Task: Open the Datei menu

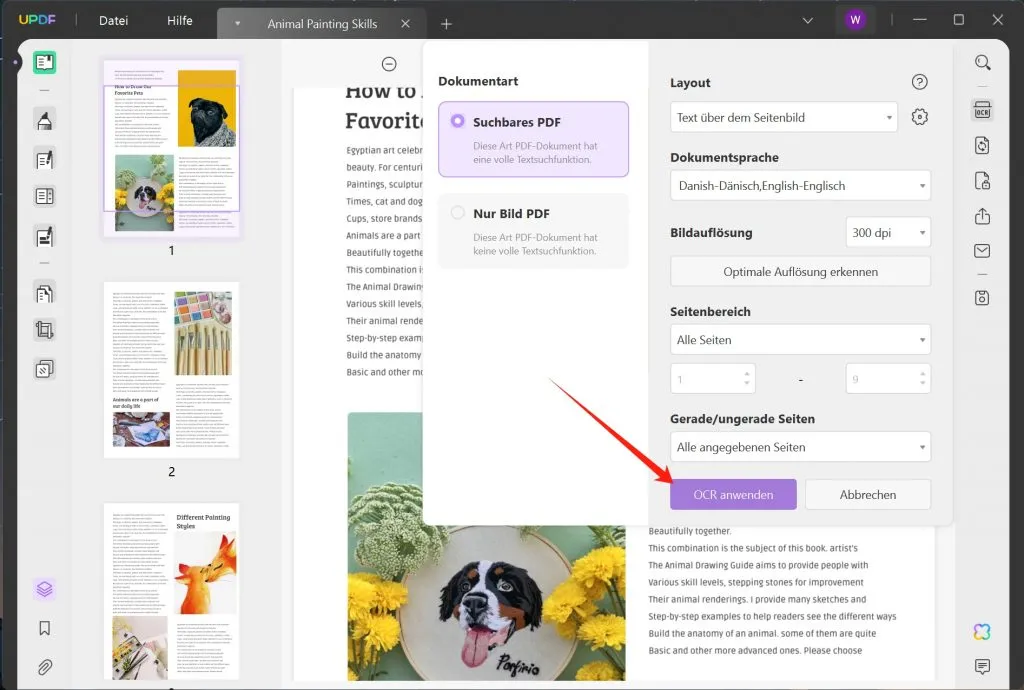Action: [x=114, y=21]
